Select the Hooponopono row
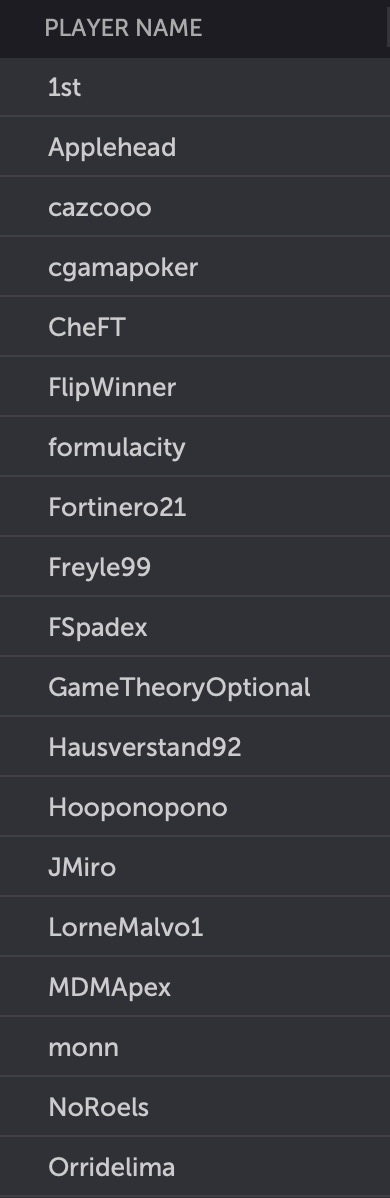 [195, 807]
